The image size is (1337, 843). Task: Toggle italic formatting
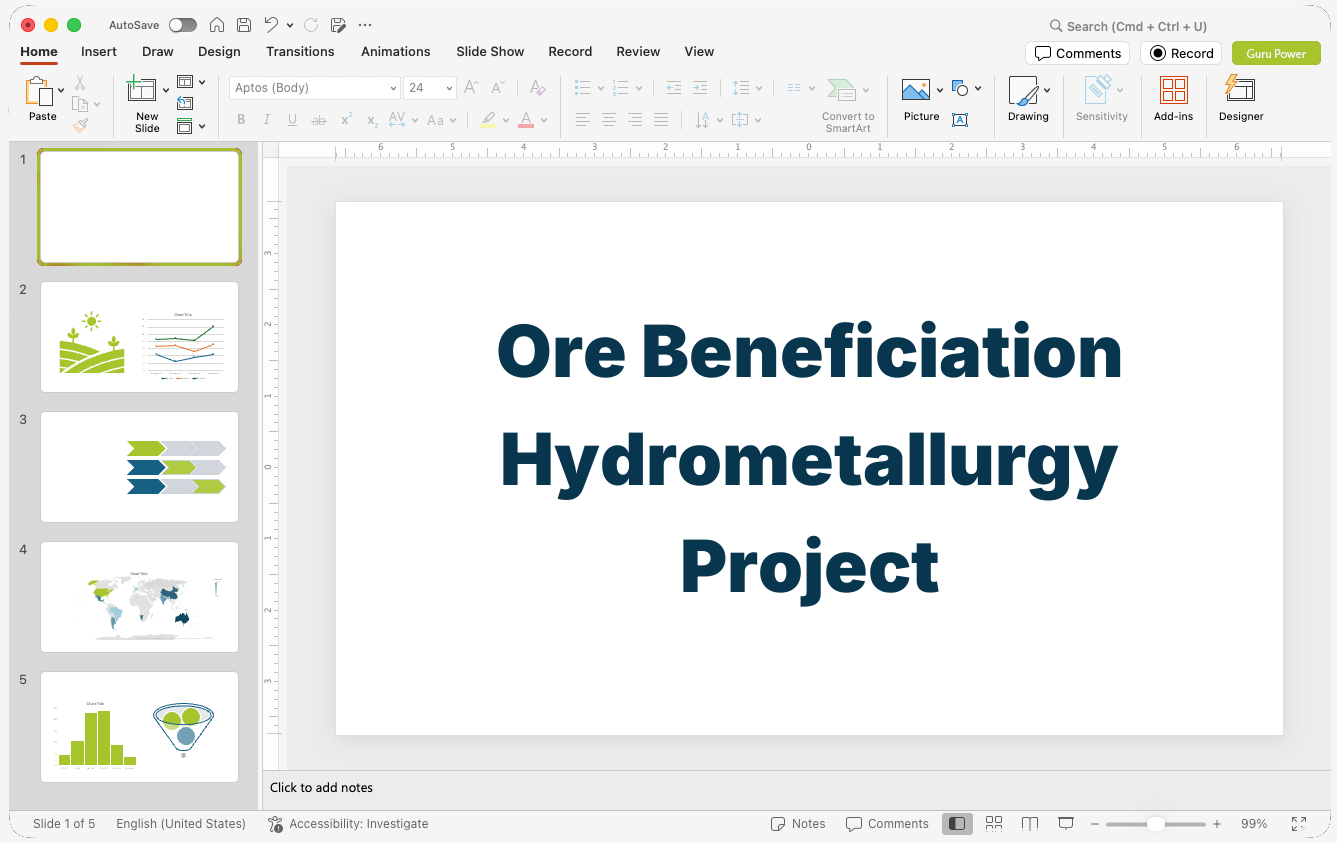tap(267, 120)
